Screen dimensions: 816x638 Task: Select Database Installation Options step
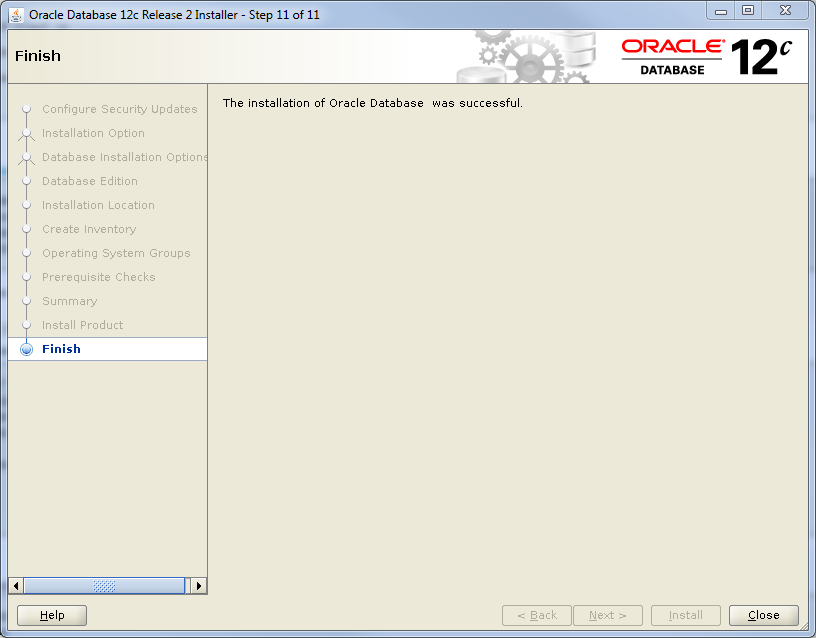124,157
